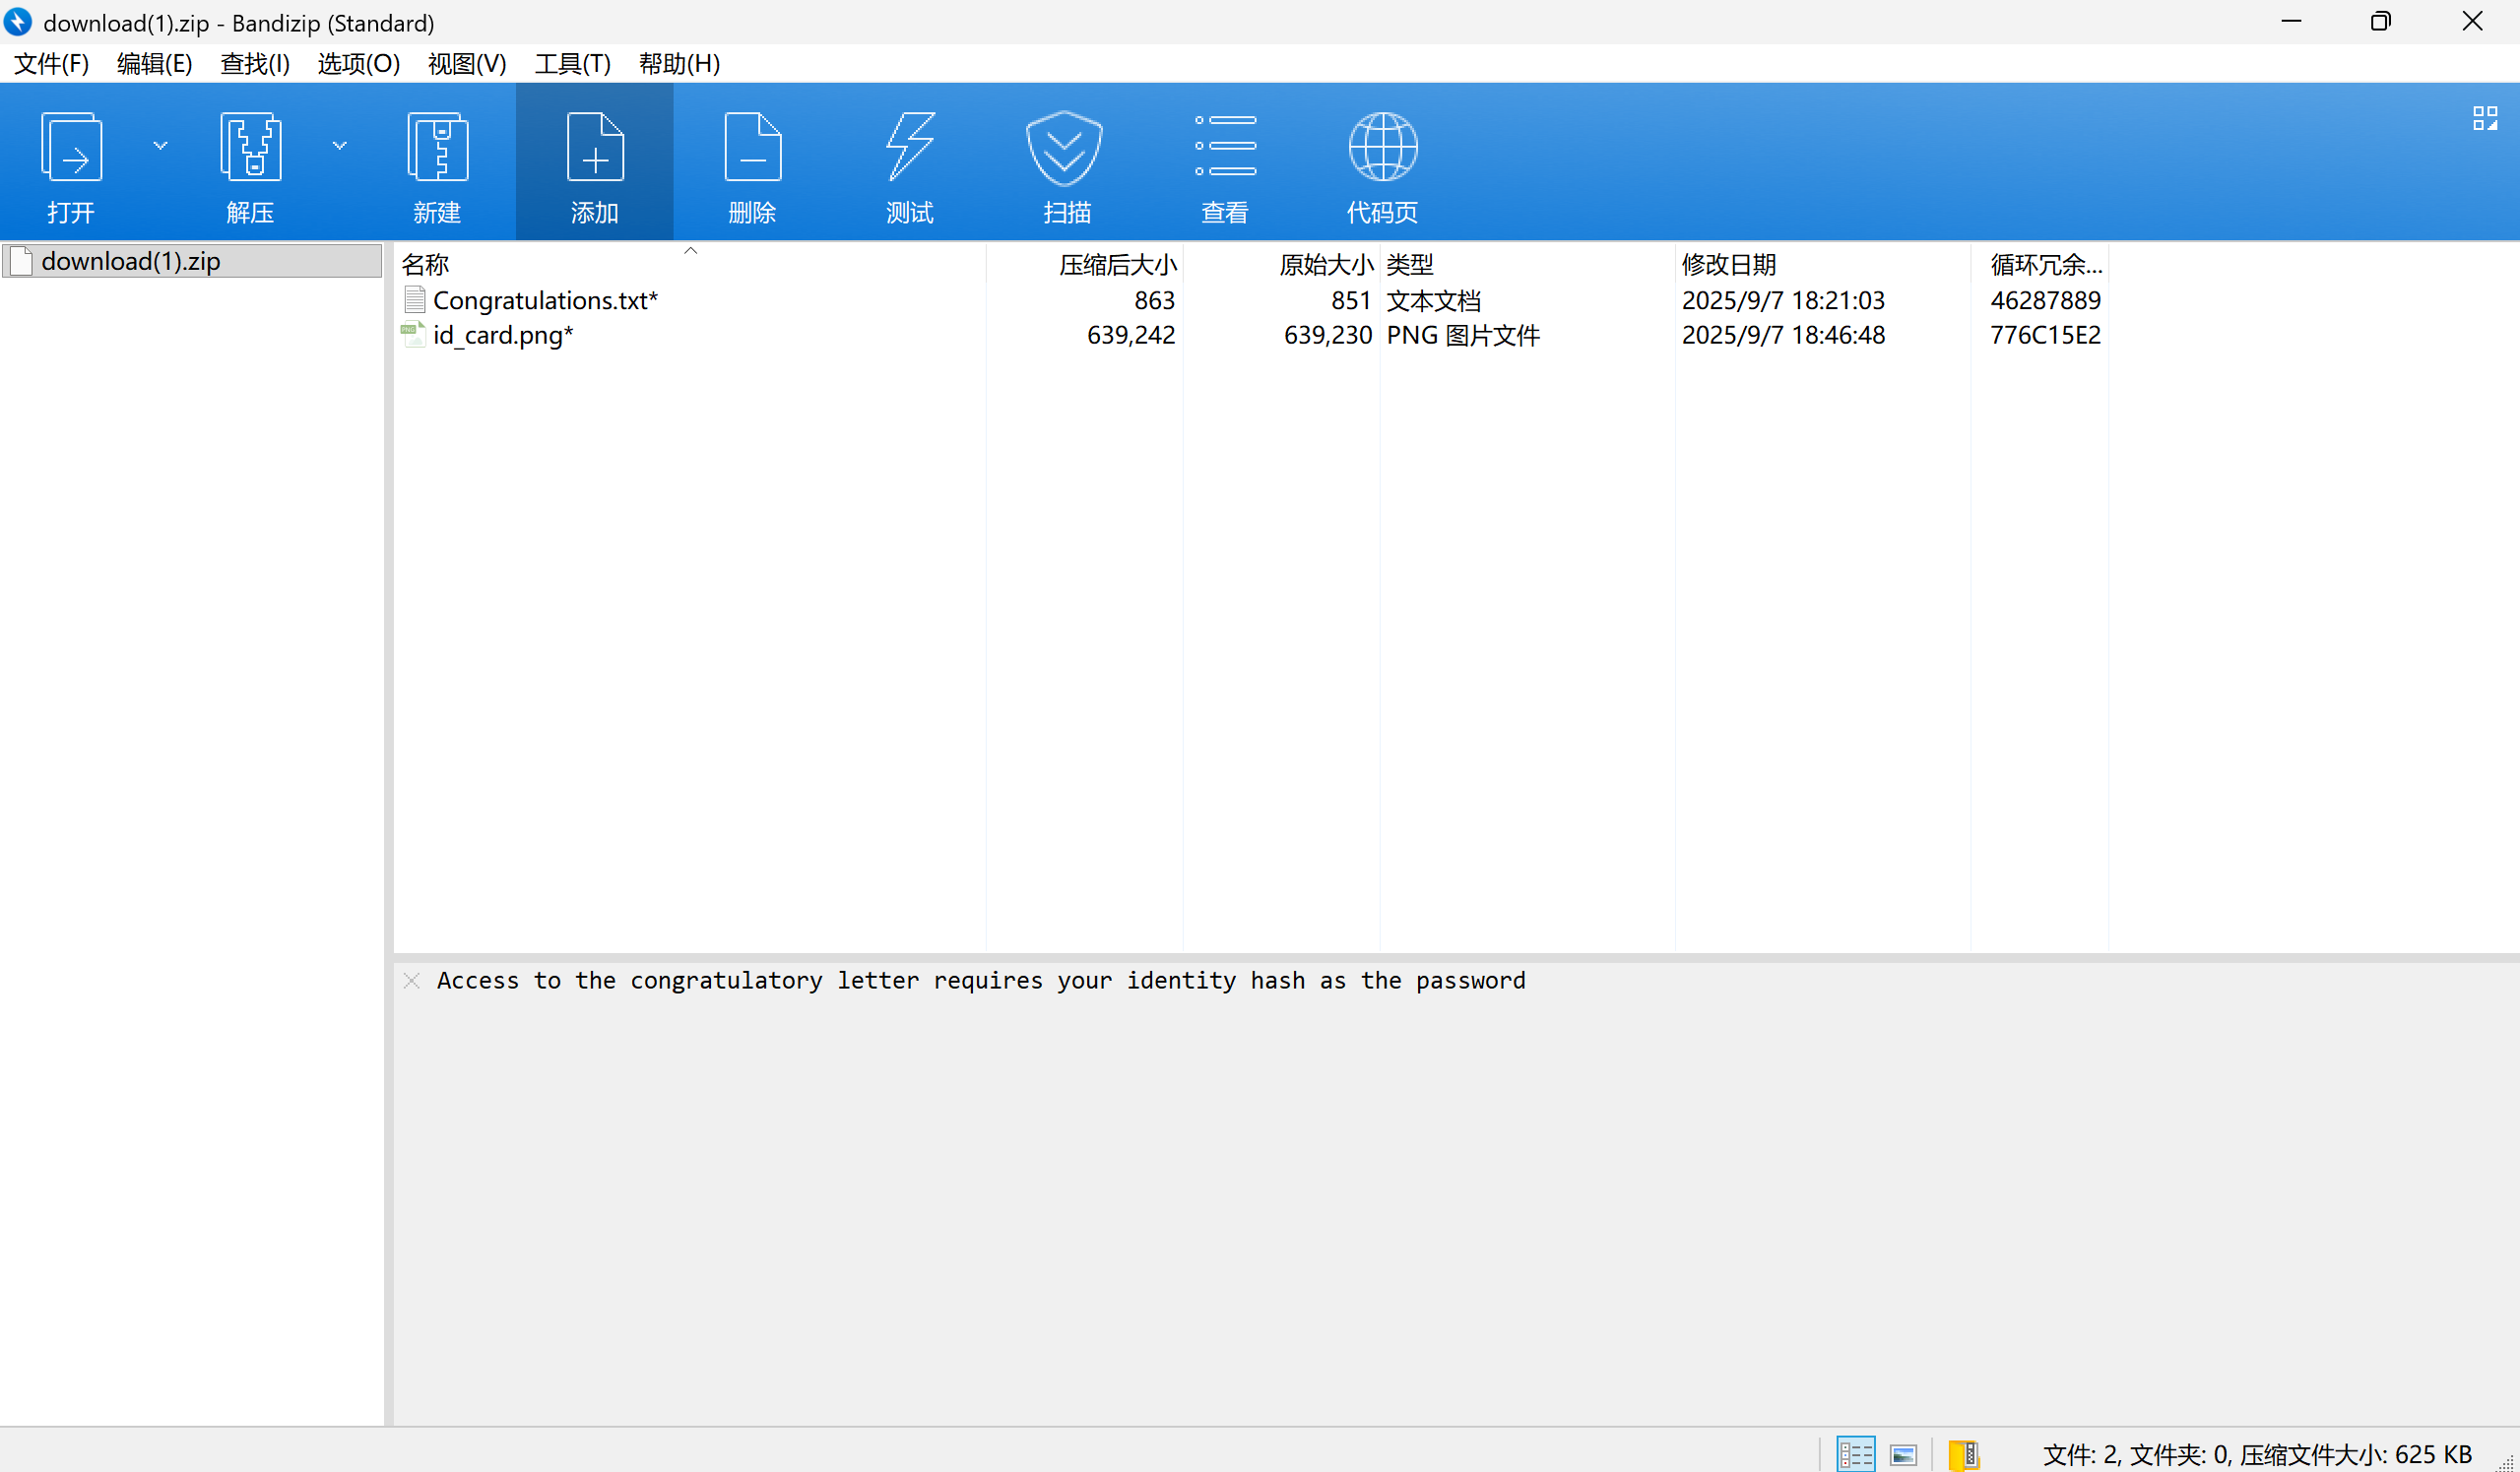Viewport: 2520px width, 1472px height.
Task: Click the date 2025/9/7 18:21:03
Action: click(1783, 300)
